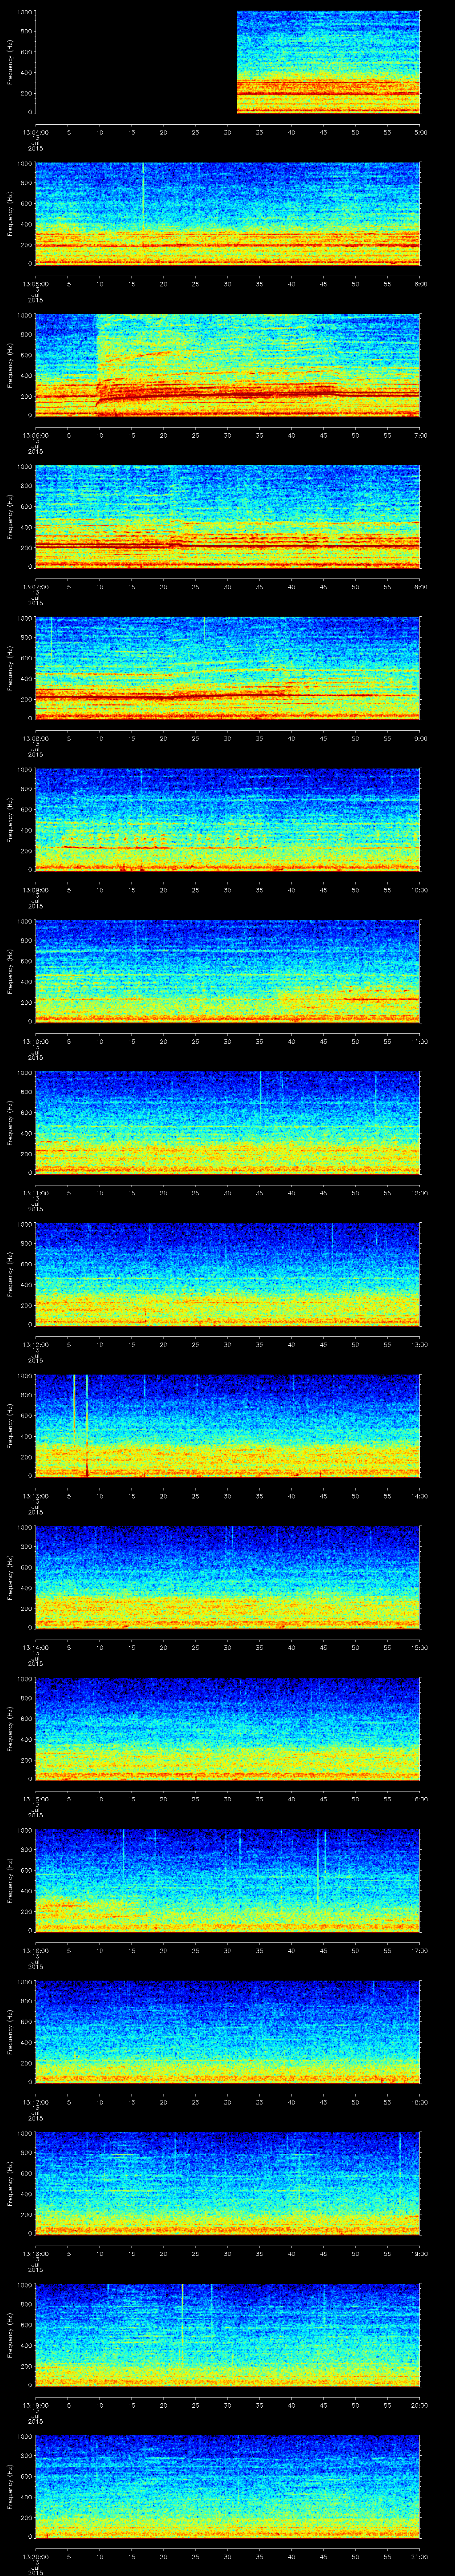This screenshot has width=455, height=2576.
Task: Click the '11:00' end time label
Action: click(x=420, y=1041)
